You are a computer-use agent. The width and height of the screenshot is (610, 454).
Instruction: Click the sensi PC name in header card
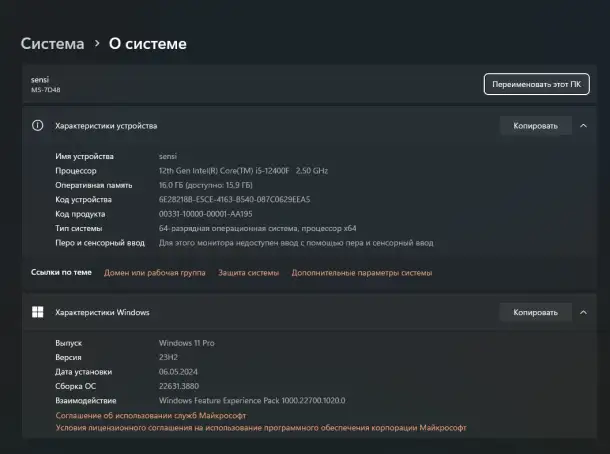[40, 80]
